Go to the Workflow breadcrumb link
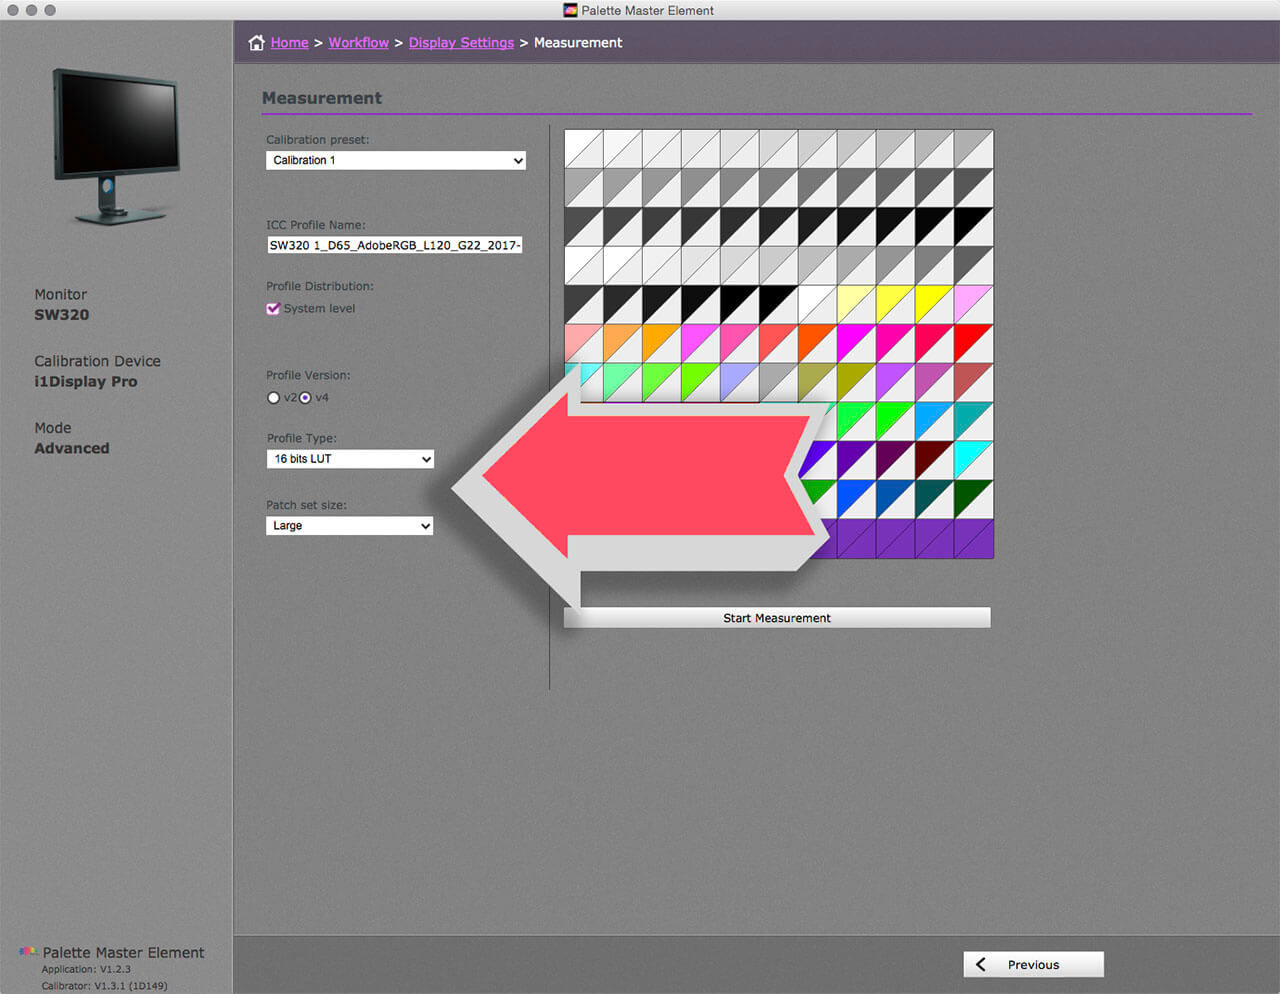Viewport: 1280px width, 994px height. coord(358,42)
